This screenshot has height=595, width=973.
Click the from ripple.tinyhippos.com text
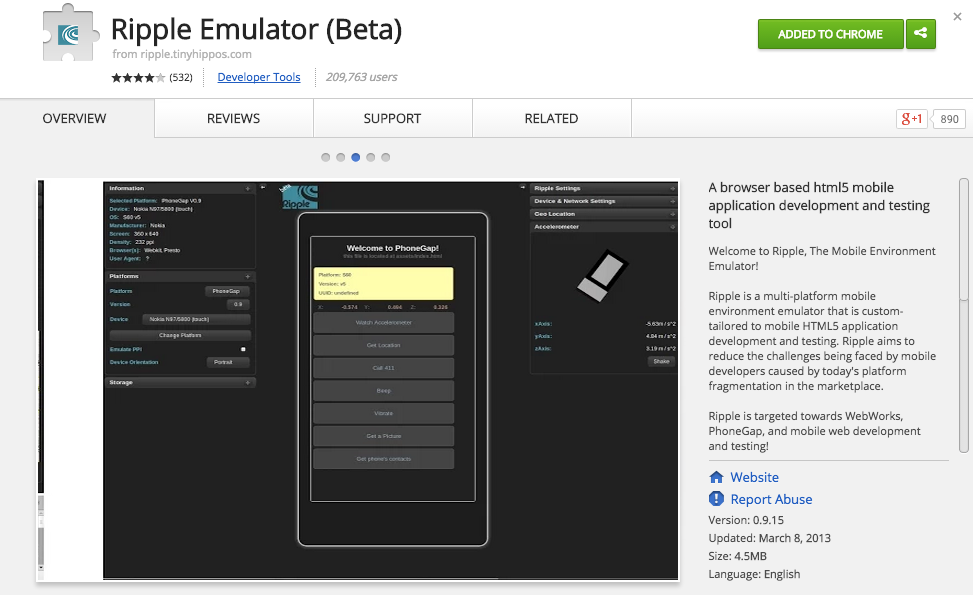(182, 54)
